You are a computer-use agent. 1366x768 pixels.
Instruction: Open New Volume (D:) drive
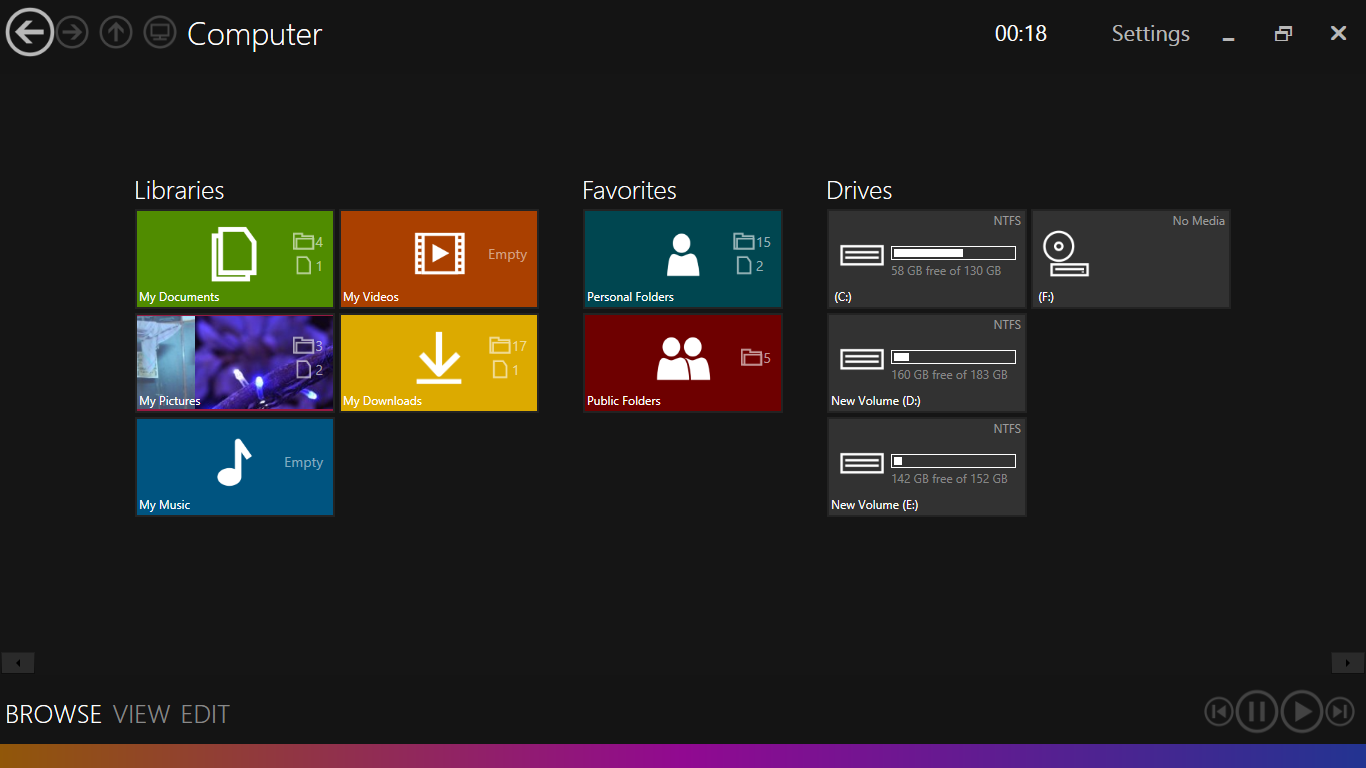coord(926,362)
